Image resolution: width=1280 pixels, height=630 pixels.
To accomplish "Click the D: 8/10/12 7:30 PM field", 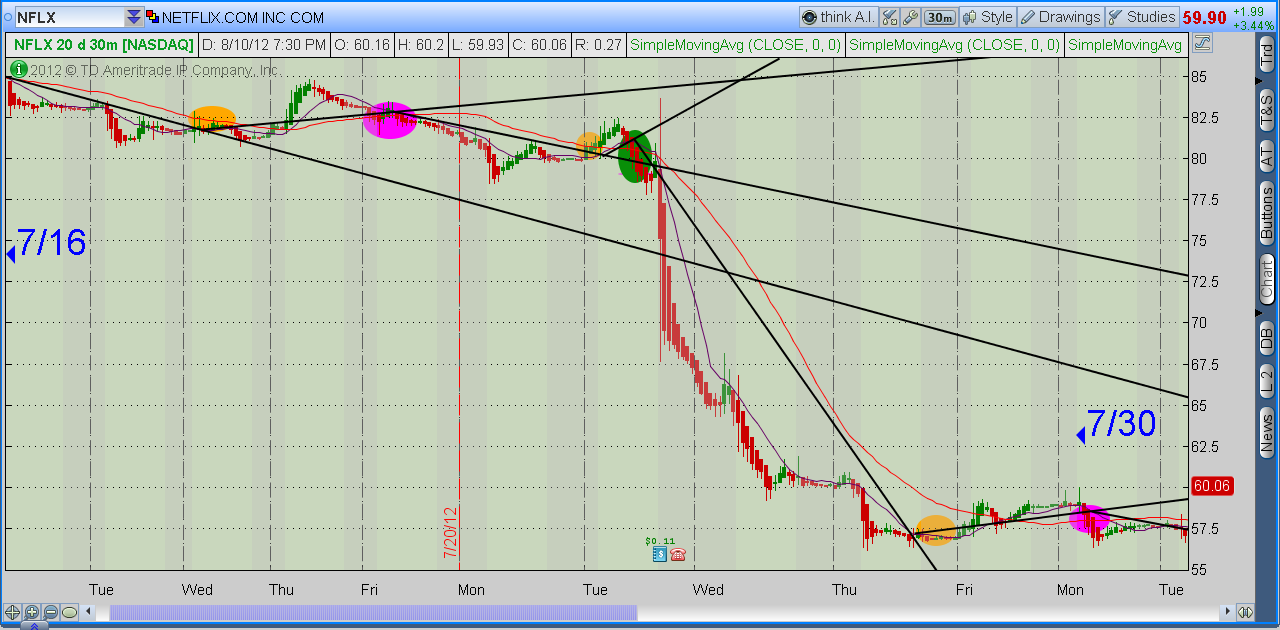I will tap(264, 45).
